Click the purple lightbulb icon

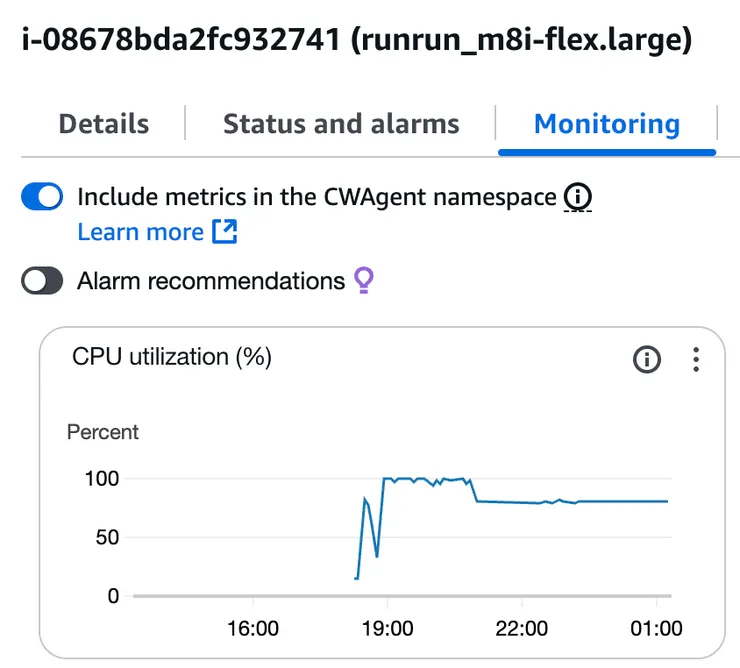(364, 281)
